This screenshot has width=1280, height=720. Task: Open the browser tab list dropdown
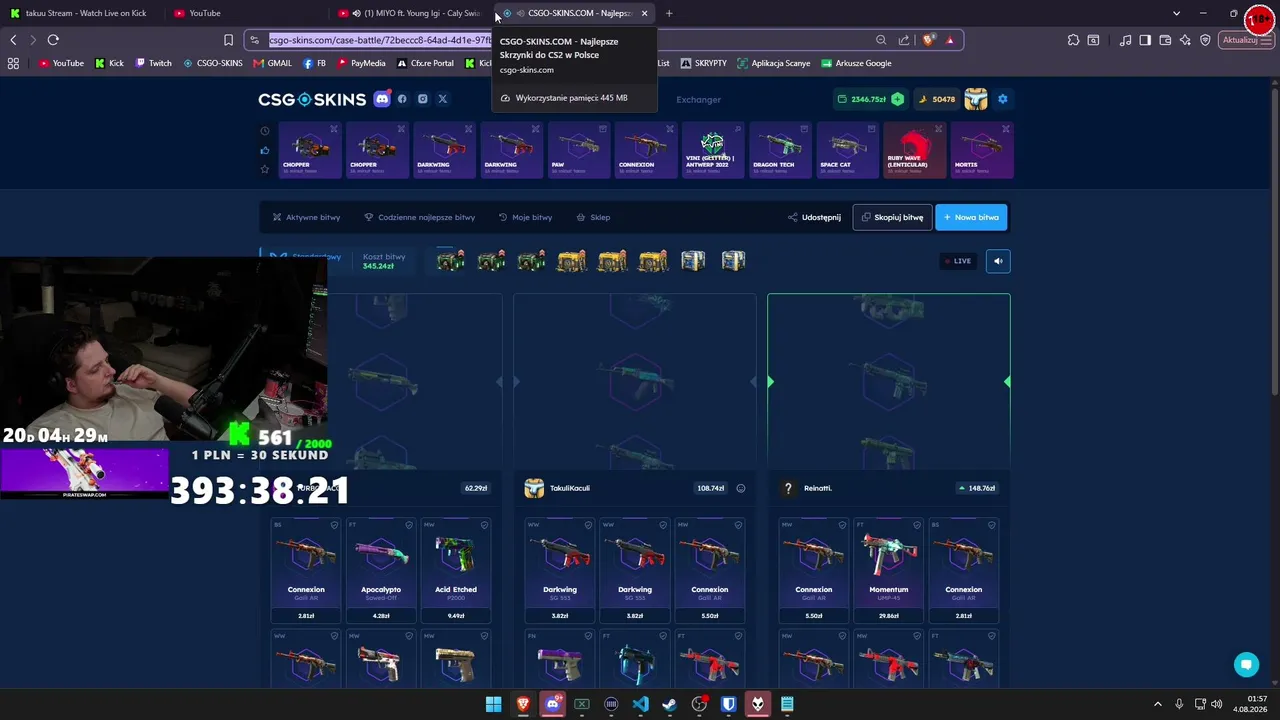tap(1176, 13)
